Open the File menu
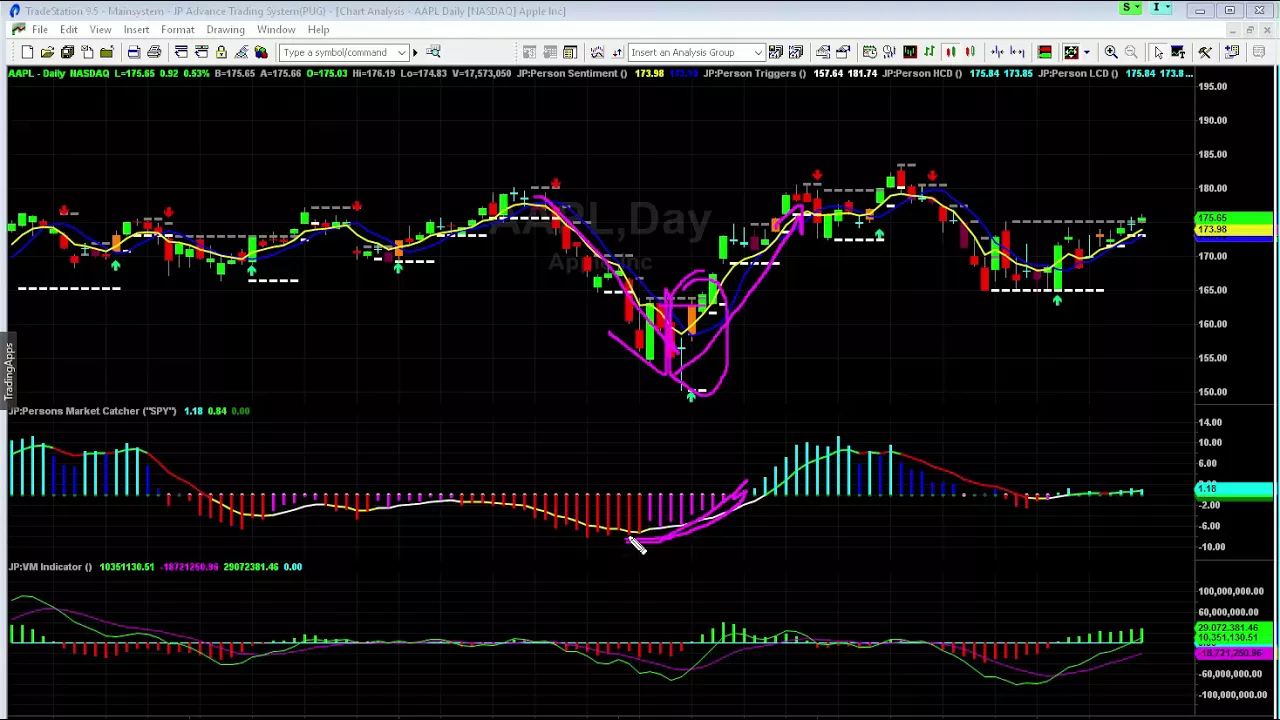Image resolution: width=1280 pixels, height=720 pixels. (40, 30)
